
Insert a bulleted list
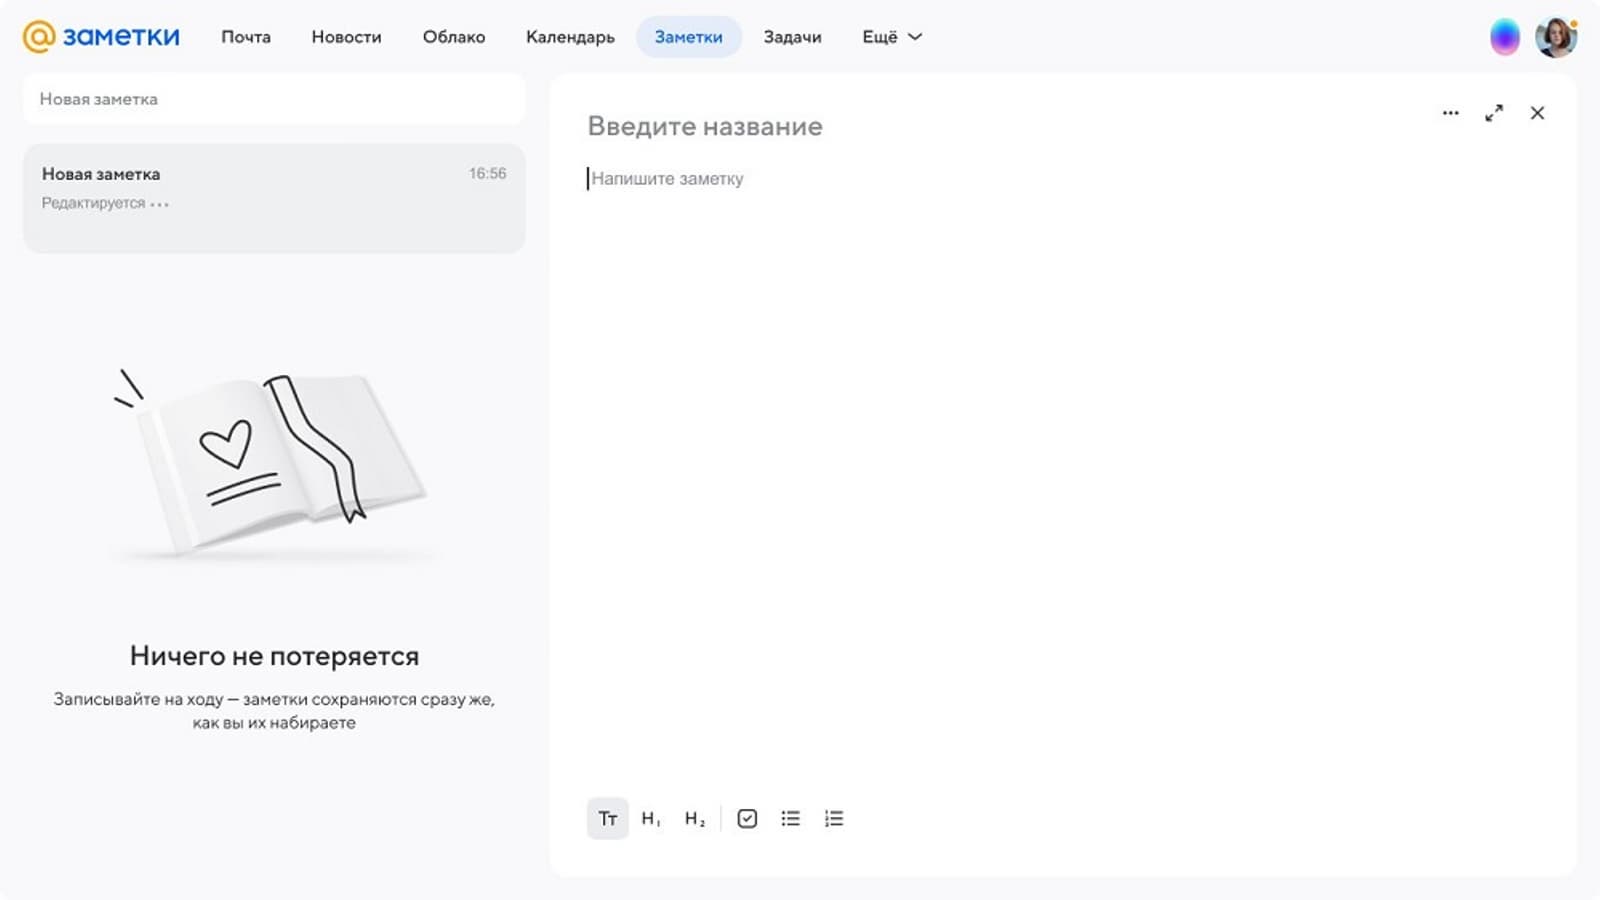pos(790,819)
